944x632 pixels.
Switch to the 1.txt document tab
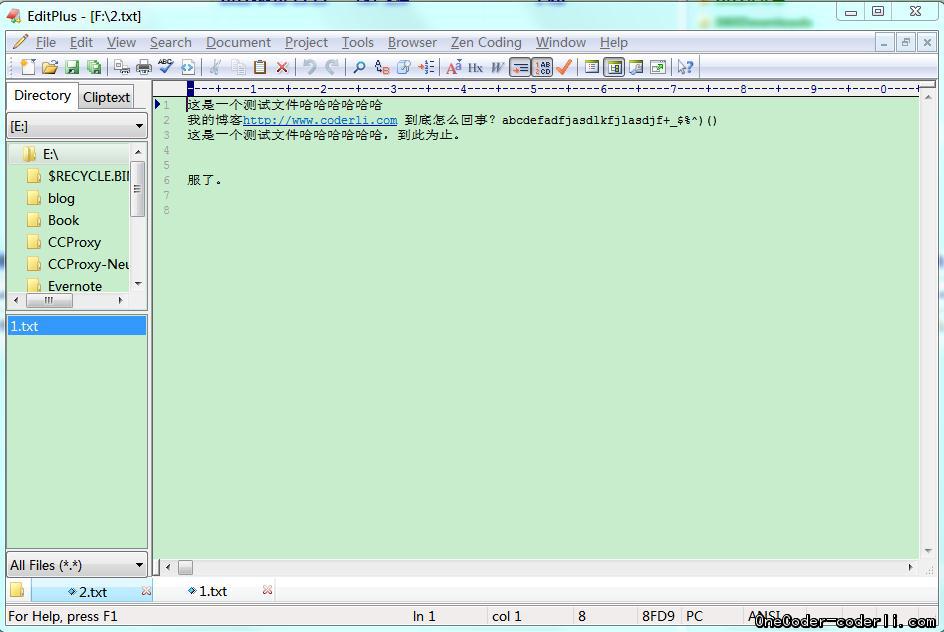click(x=213, y=591)
